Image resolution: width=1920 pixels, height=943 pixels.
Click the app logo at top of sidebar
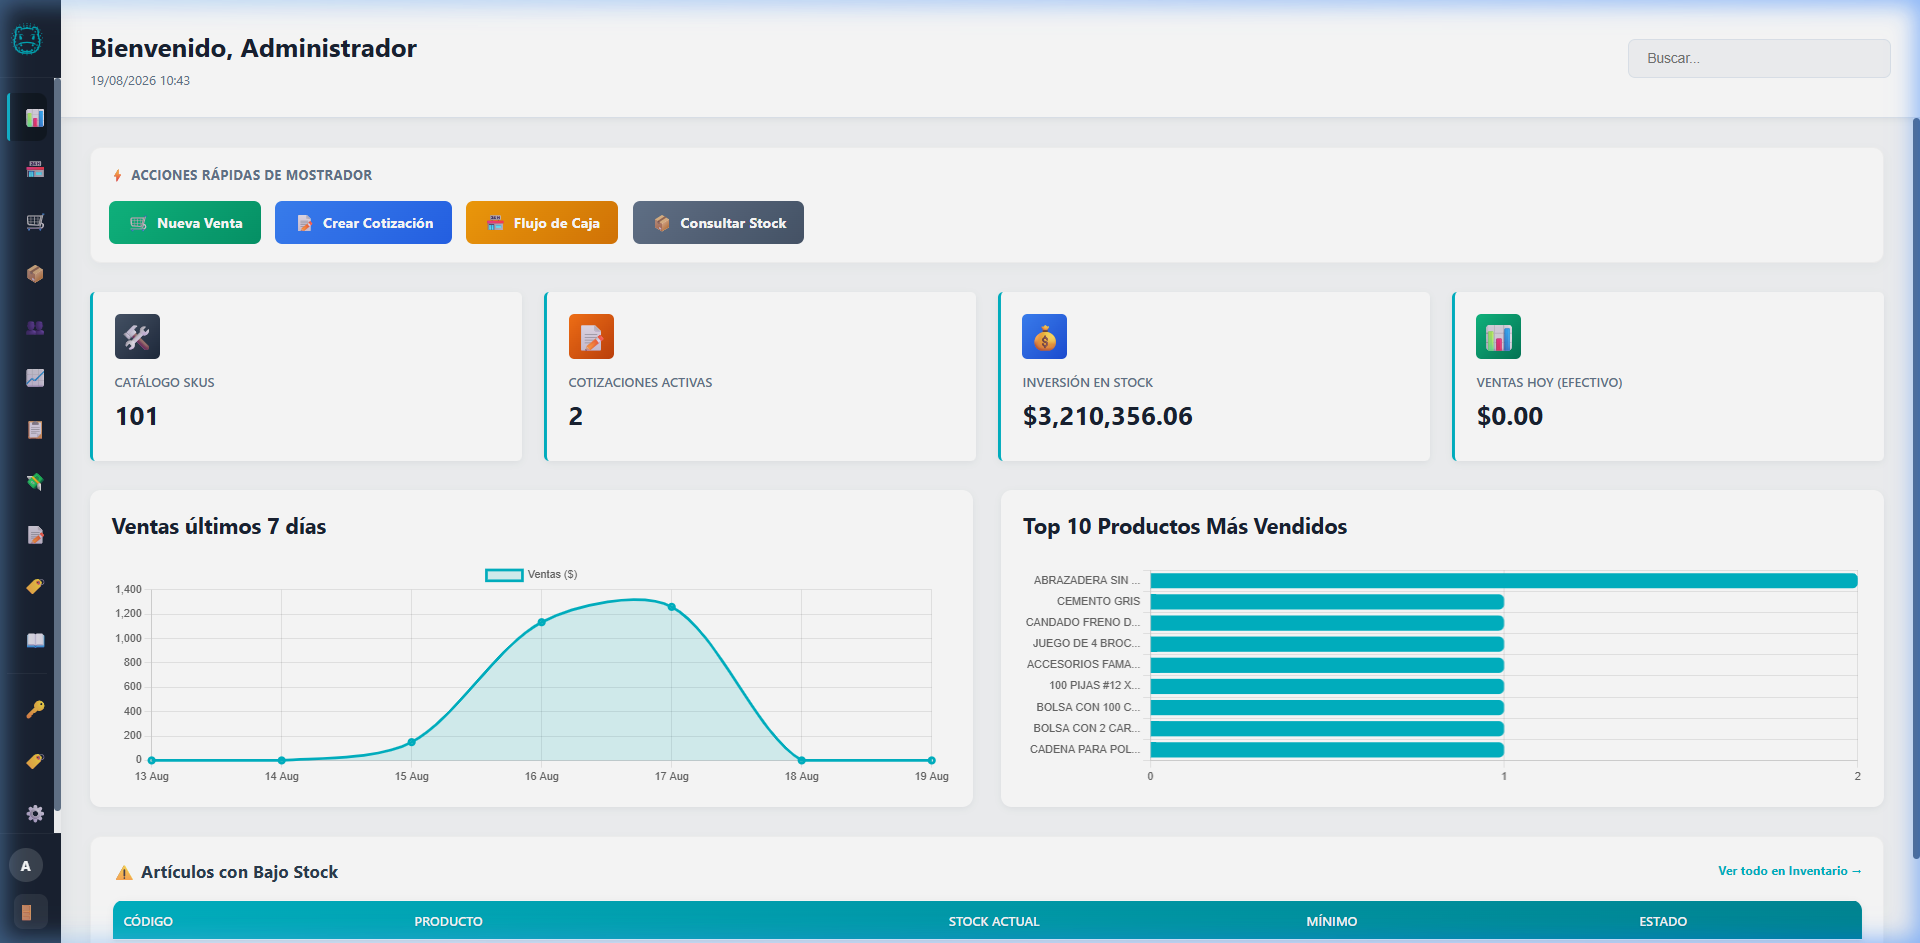(27, 39)
